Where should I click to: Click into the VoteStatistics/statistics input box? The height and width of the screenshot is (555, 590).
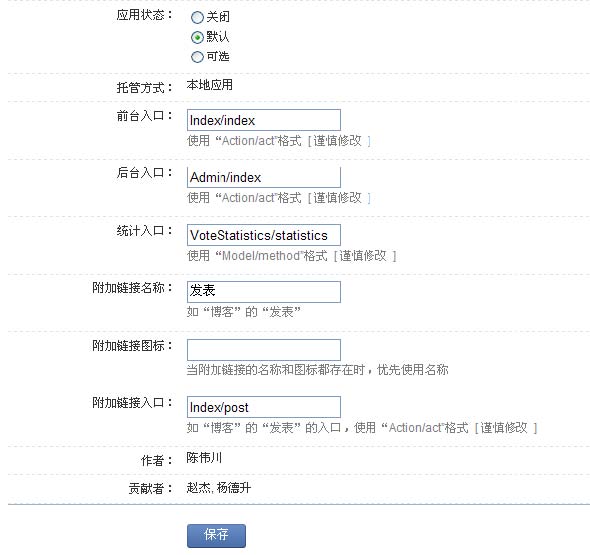264,235
